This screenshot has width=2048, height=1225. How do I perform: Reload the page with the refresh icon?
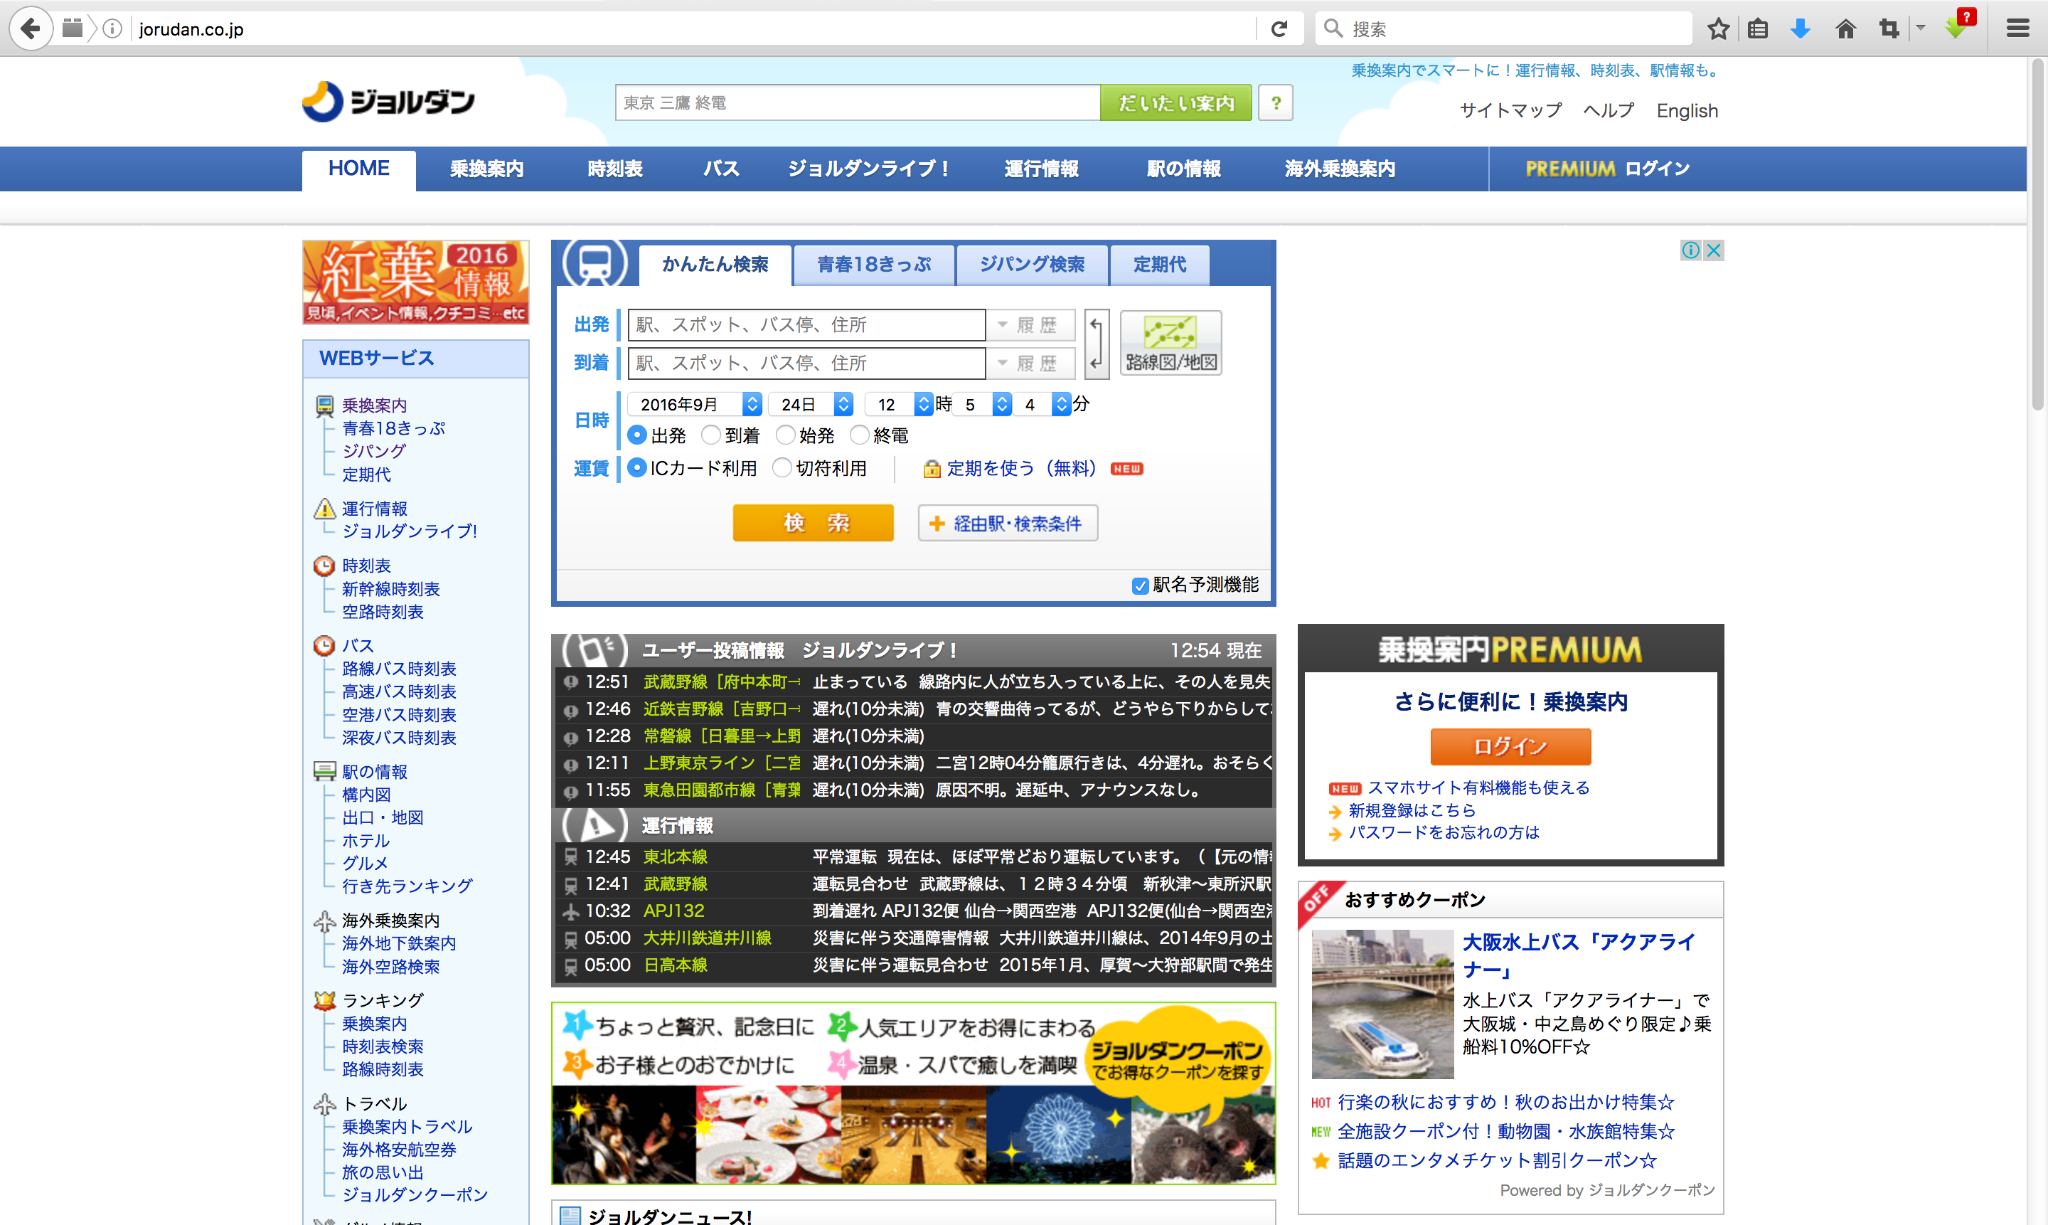(x=1279, y=29)
